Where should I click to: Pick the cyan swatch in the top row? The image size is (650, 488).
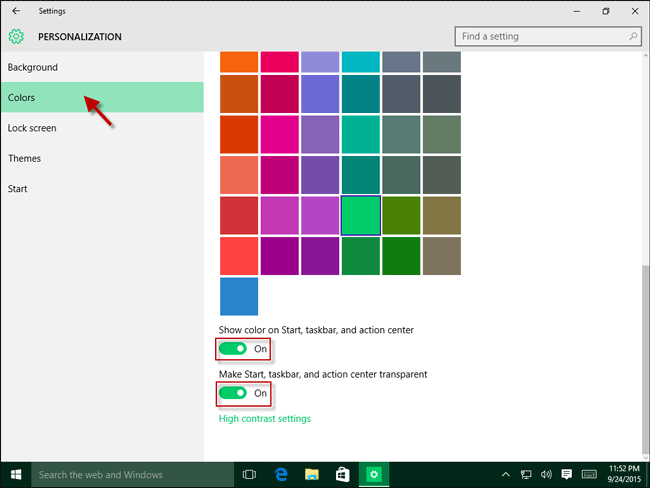[x=361, y=62]
